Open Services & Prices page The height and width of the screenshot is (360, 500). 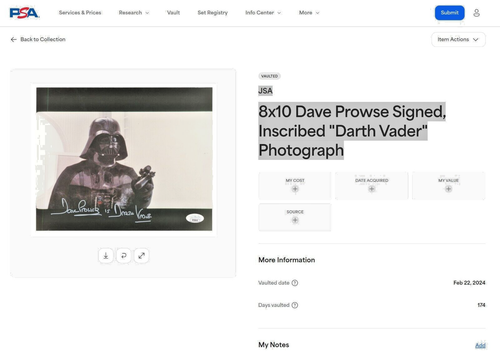[80, 13]
